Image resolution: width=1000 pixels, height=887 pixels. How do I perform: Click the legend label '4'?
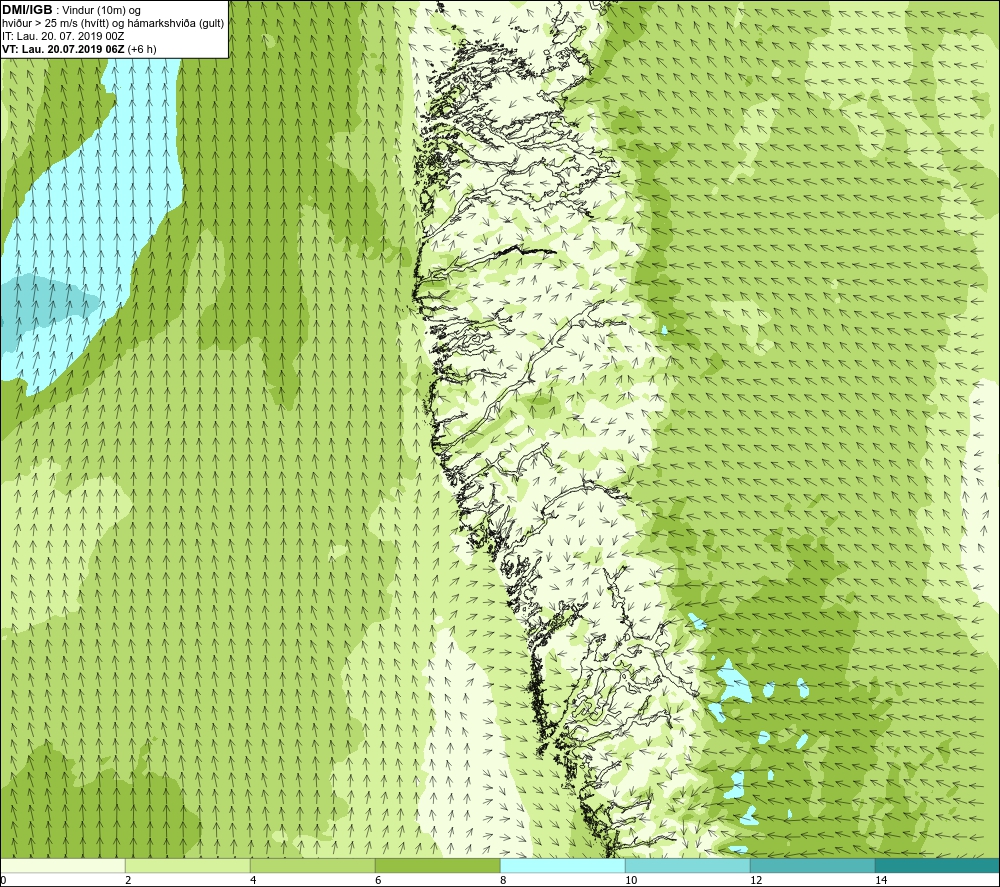click(x=253, y=880)
